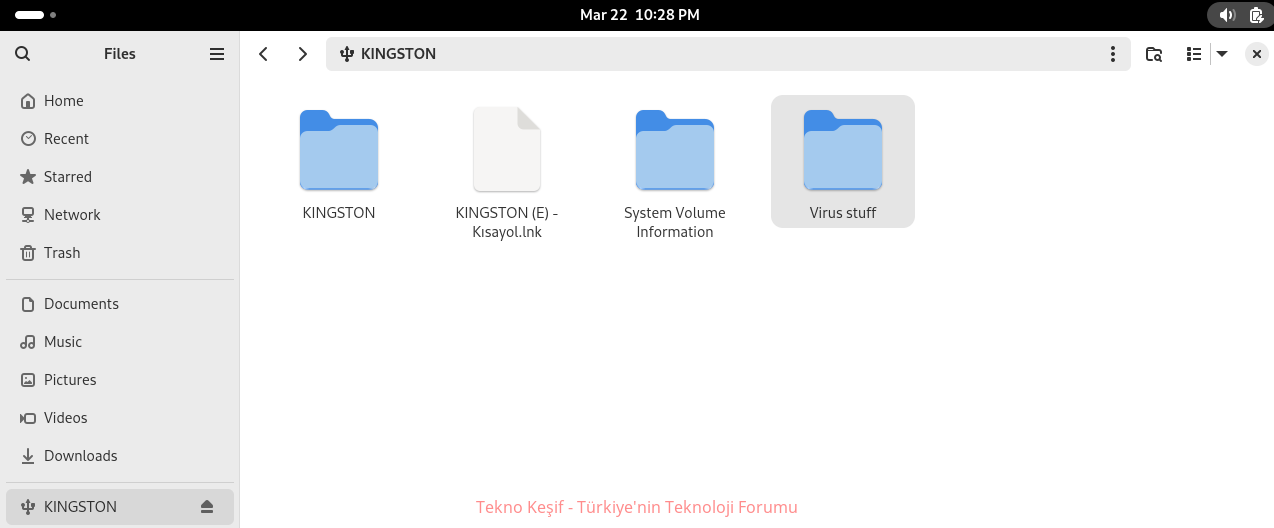The image size is (1274, 528).
Task: Select the Kısayol.lnk file icon
Action: [507, 149]
